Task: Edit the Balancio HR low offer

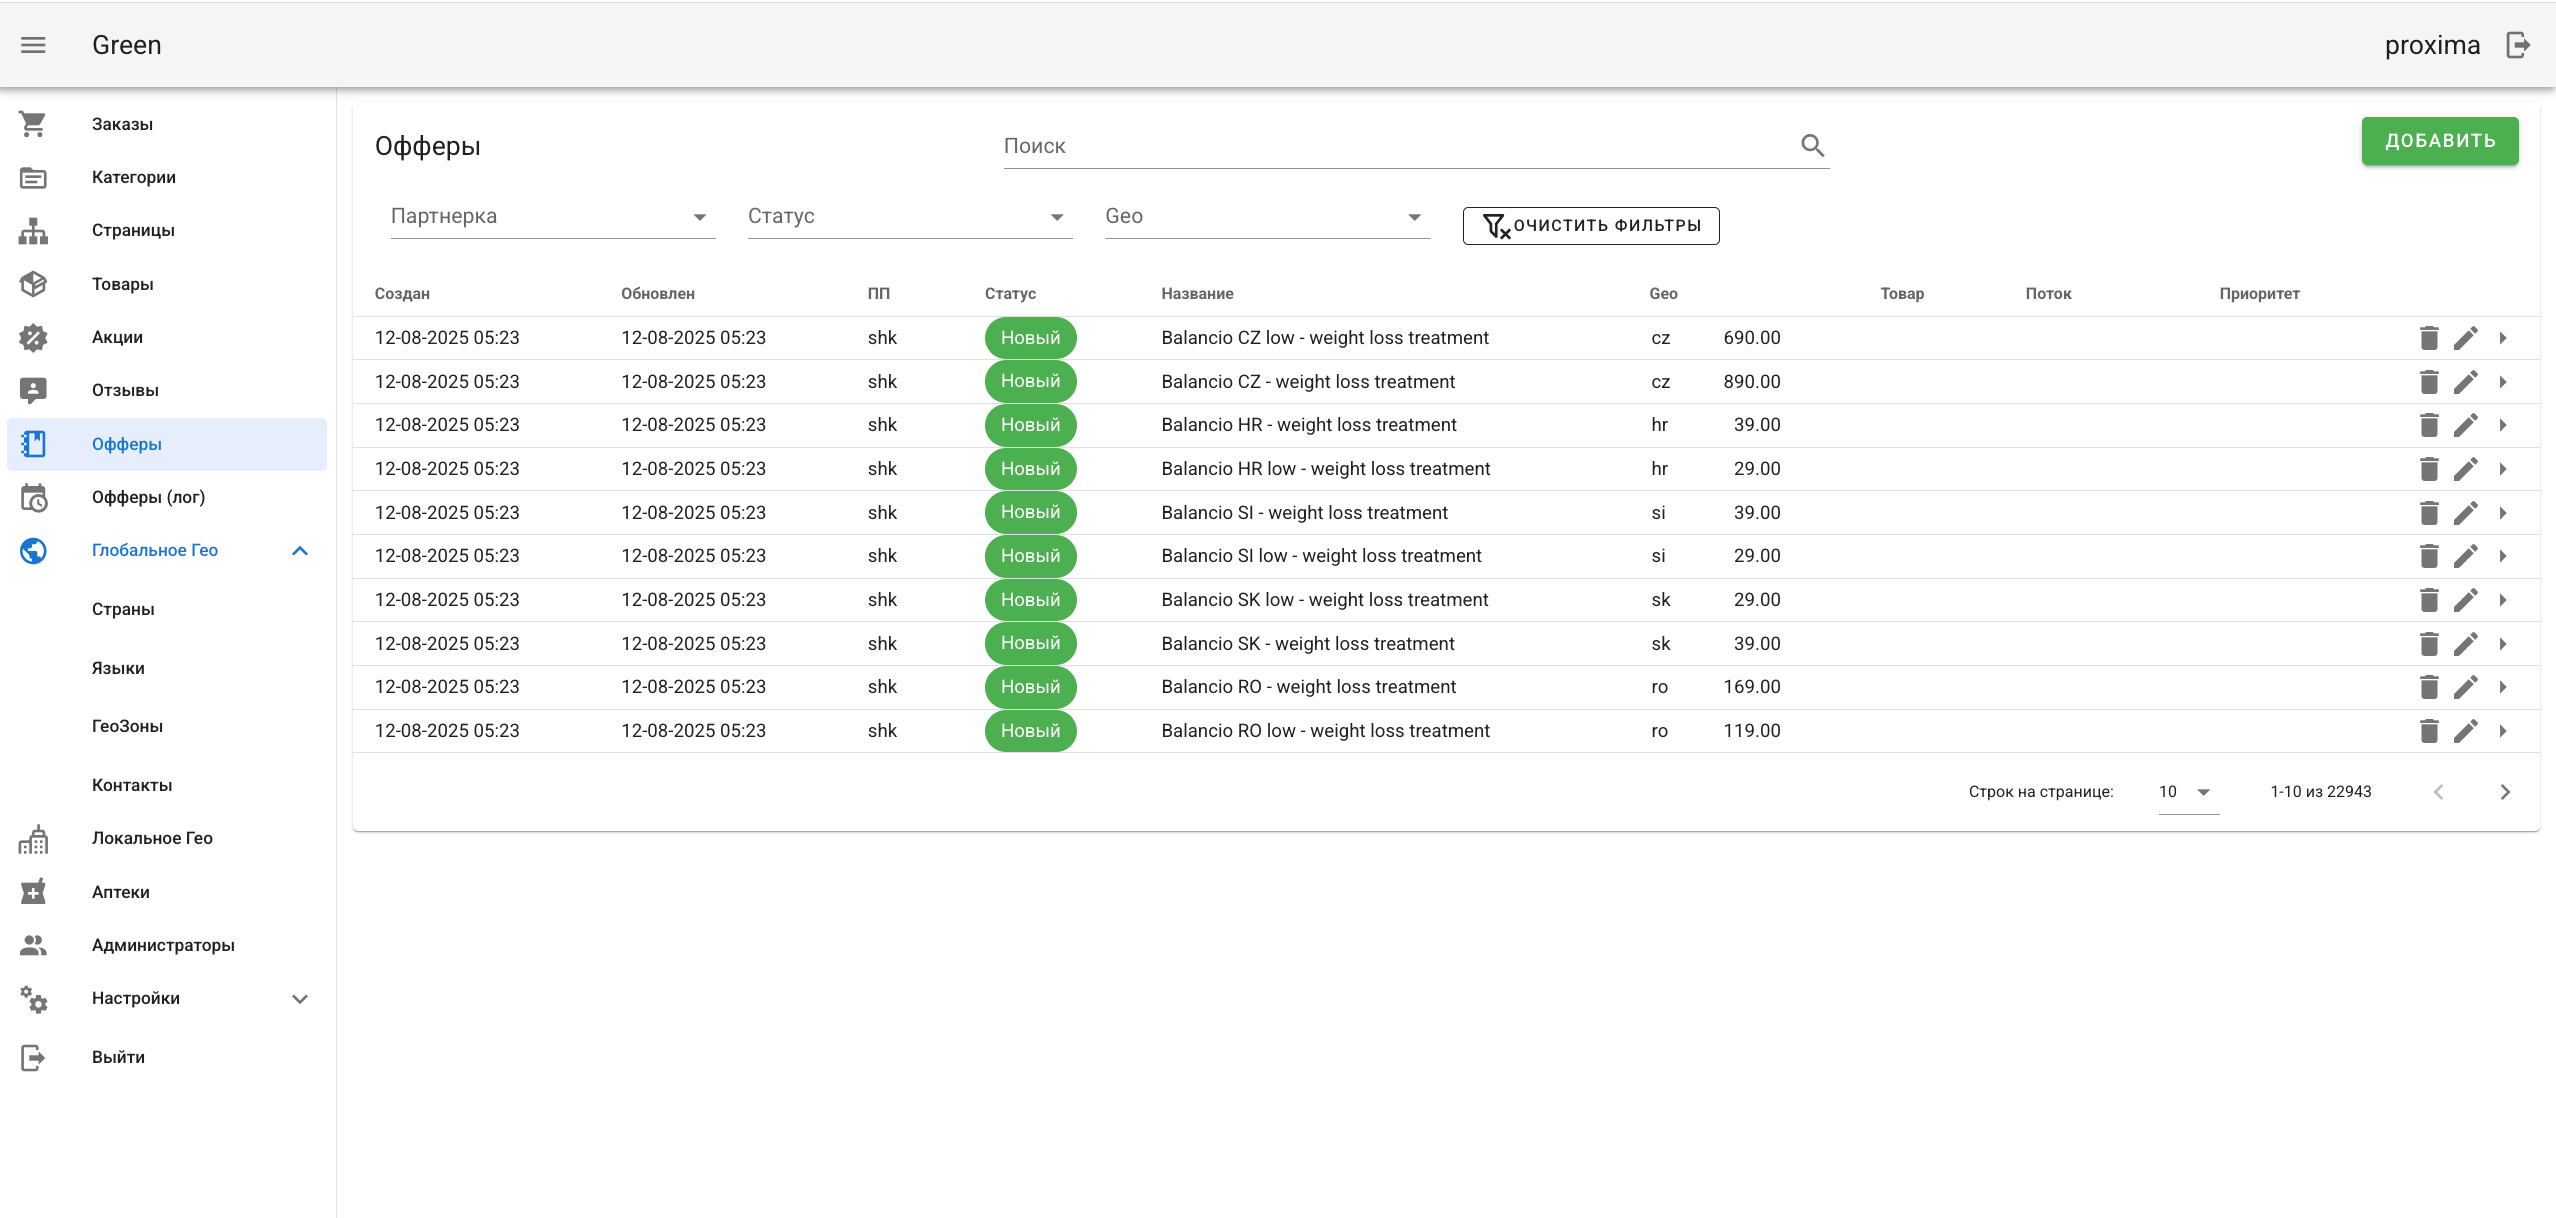Action: coord(2465,469)
